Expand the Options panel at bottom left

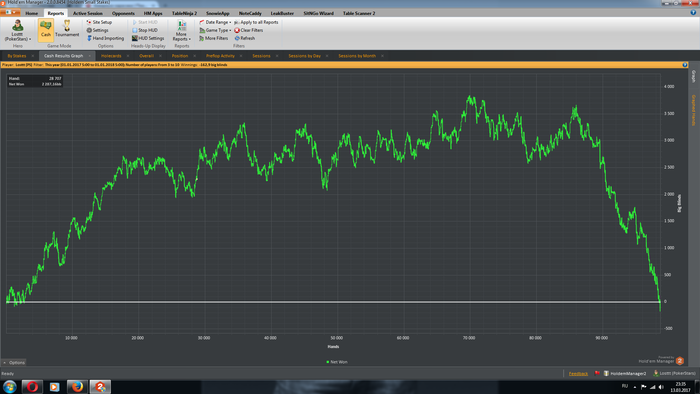coord(14,362)
